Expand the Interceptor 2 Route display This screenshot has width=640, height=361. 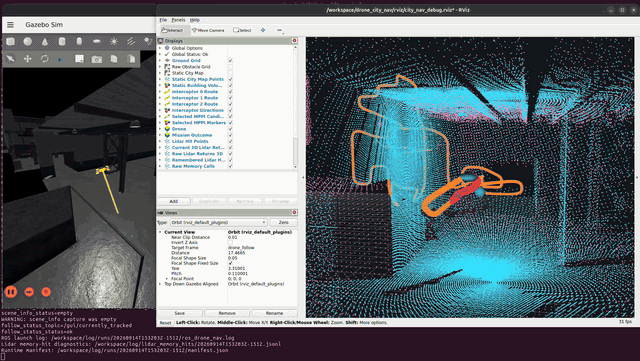coord(160,104)
